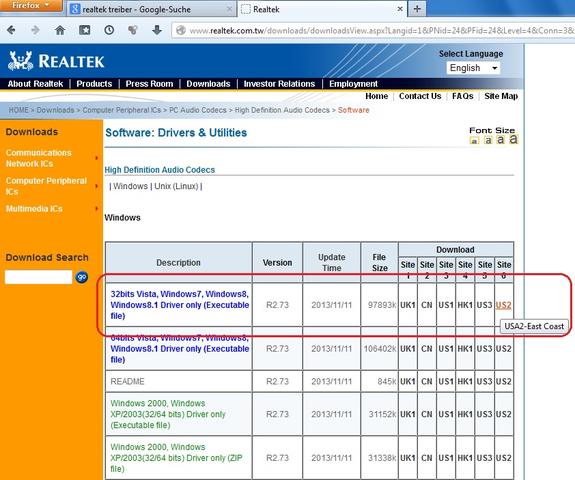Select the third font size icon

501,139
